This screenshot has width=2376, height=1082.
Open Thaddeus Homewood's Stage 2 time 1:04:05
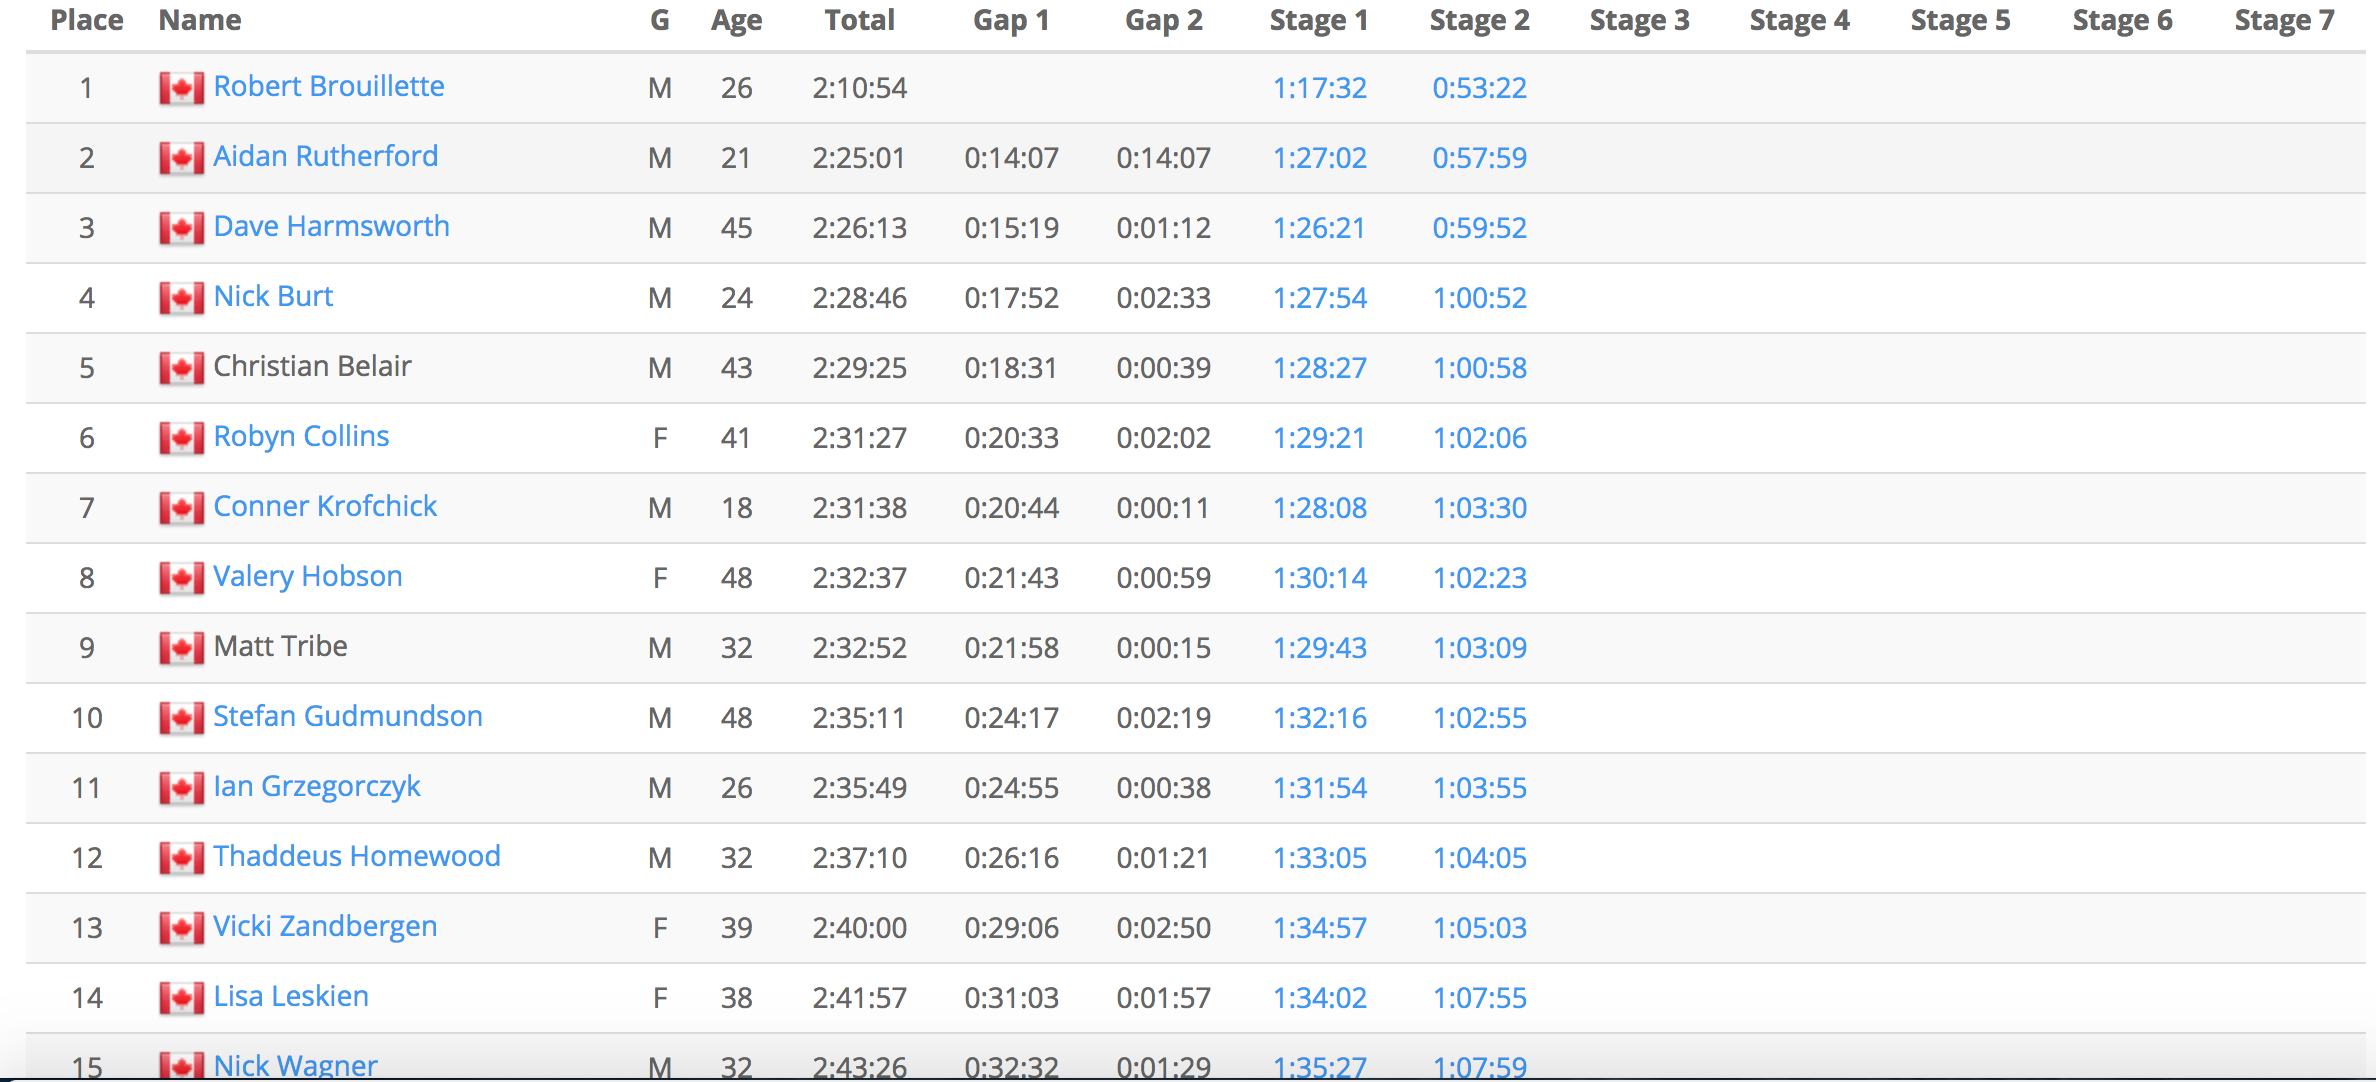1479,858
